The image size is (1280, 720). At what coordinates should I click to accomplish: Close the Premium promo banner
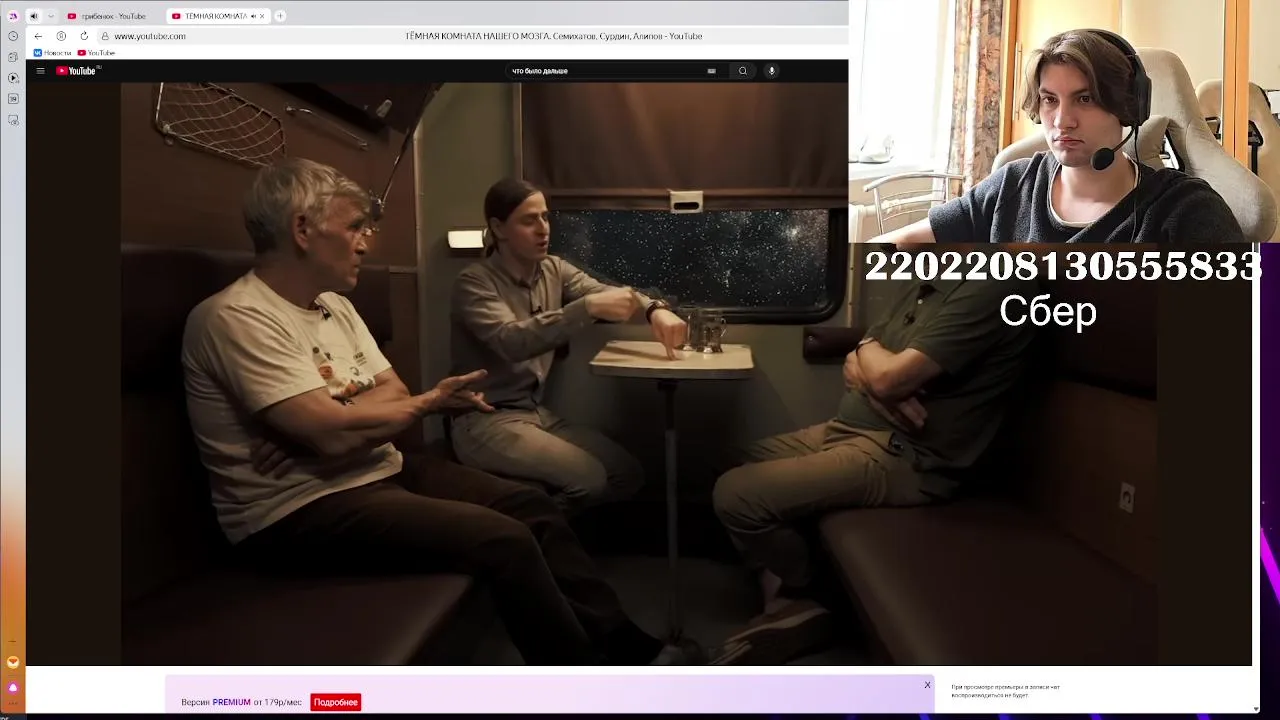click(927, 685)
